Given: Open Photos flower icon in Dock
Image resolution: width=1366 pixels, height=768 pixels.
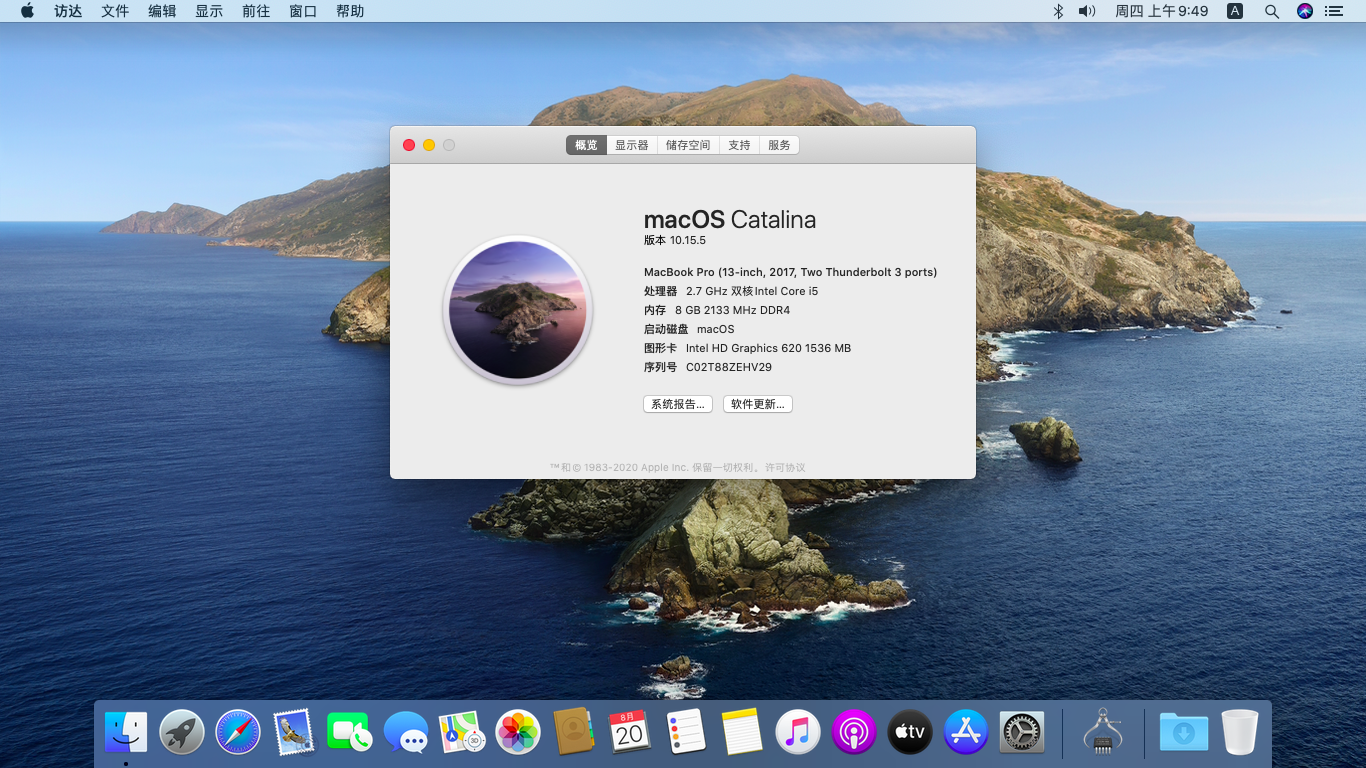Looking at the screenshot, I should pos(518,733).
